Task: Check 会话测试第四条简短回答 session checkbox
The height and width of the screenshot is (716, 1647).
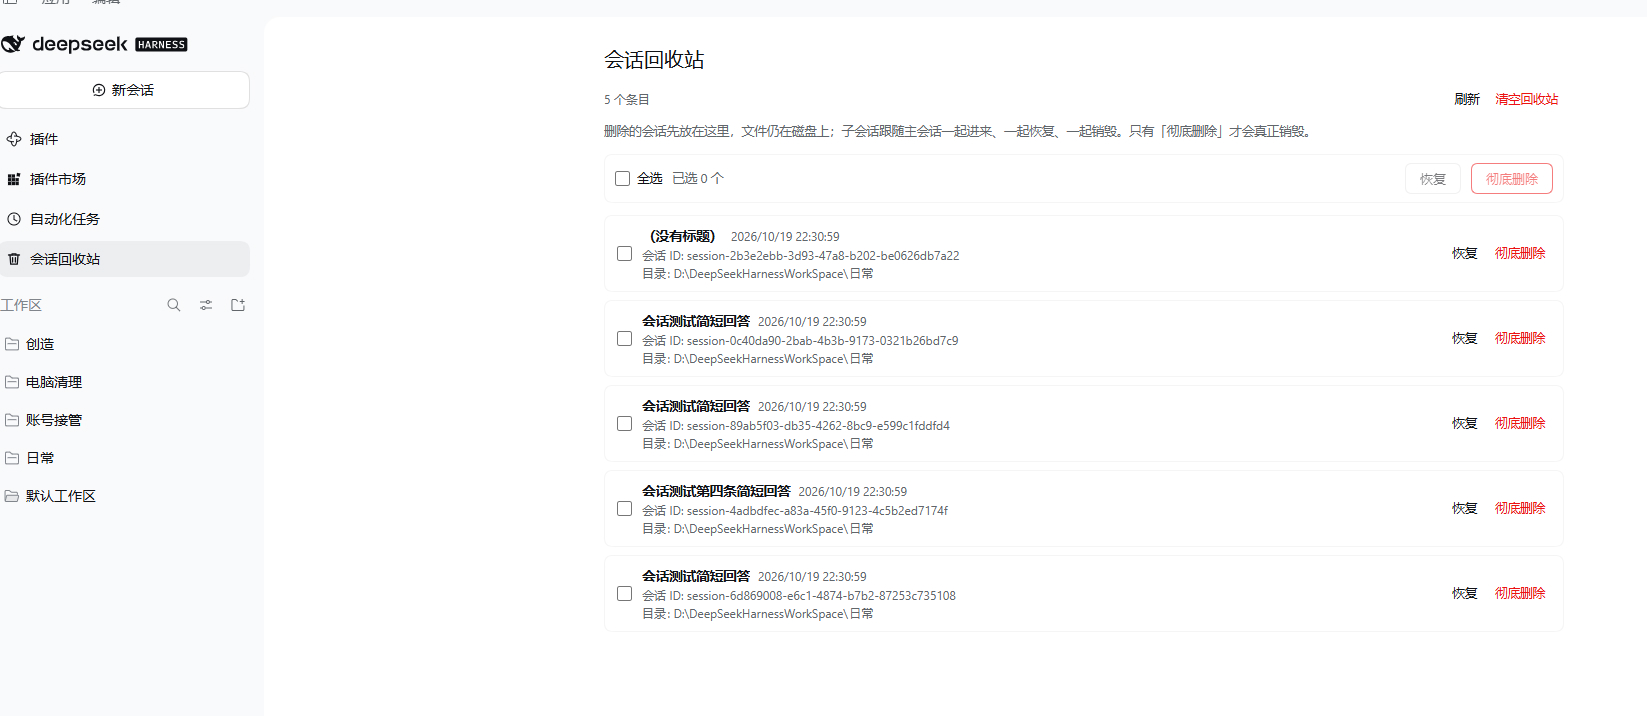Action: [x=624, y=509]
